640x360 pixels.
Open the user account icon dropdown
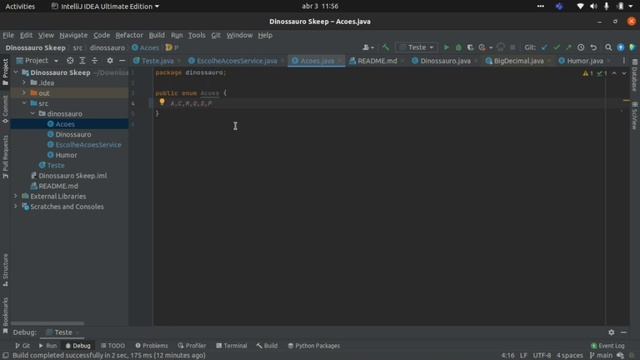coord(368,47)
